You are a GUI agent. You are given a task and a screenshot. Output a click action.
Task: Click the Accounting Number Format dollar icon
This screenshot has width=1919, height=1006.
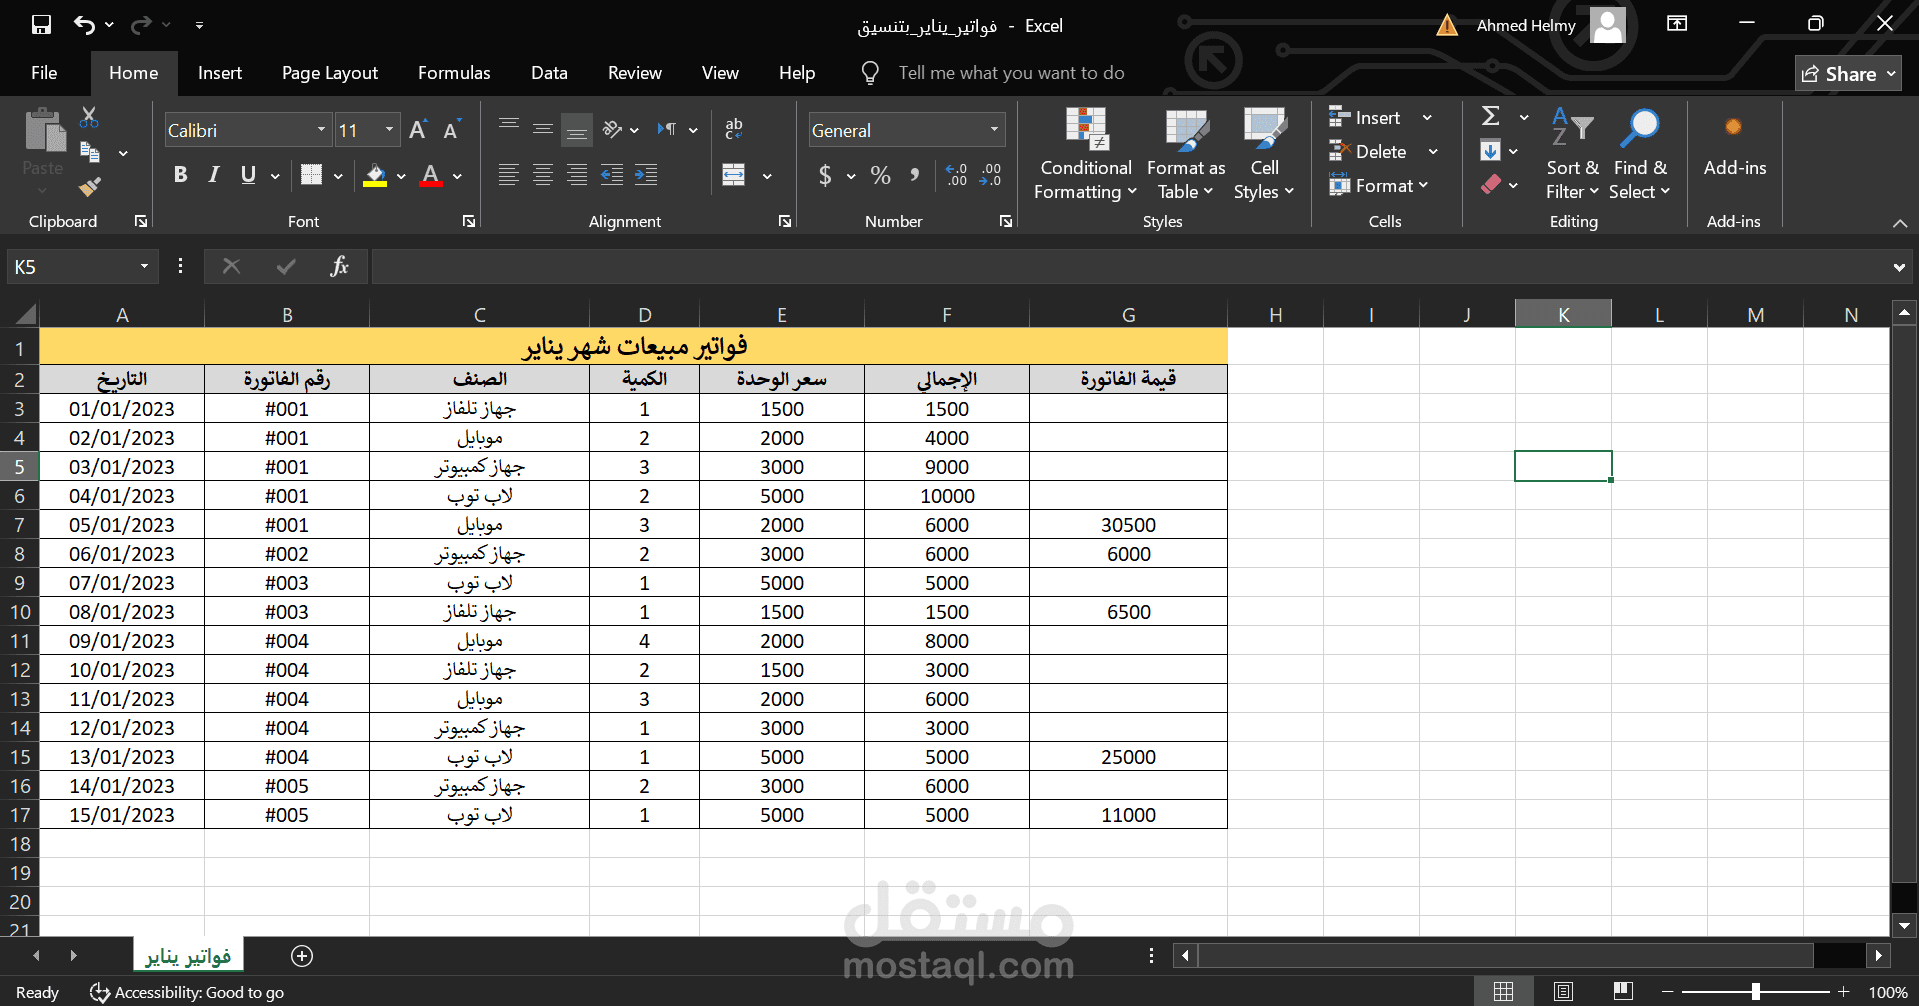pos(825,176)
